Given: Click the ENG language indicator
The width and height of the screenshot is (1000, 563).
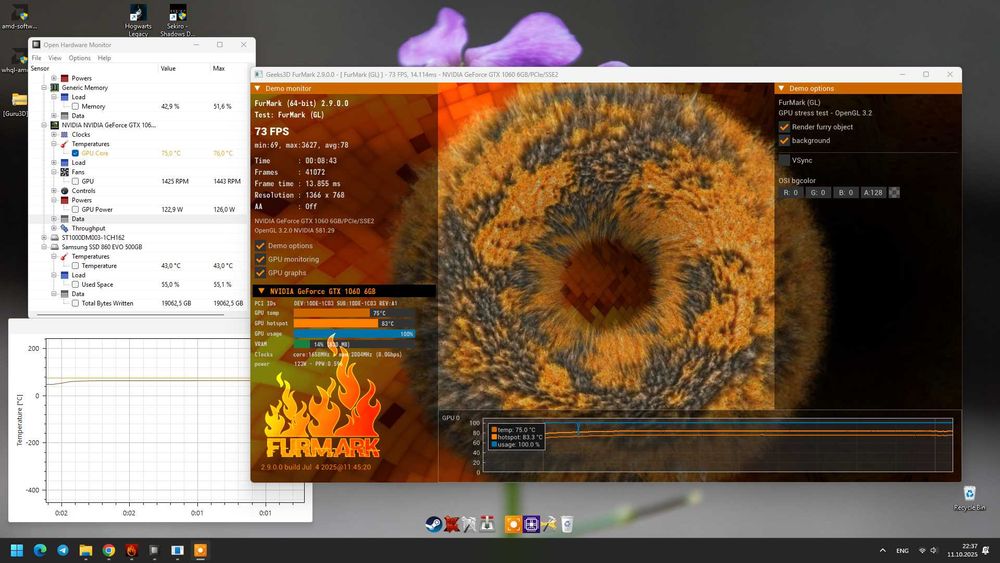Looking at the screenshot, I should [x=902, y=550].
